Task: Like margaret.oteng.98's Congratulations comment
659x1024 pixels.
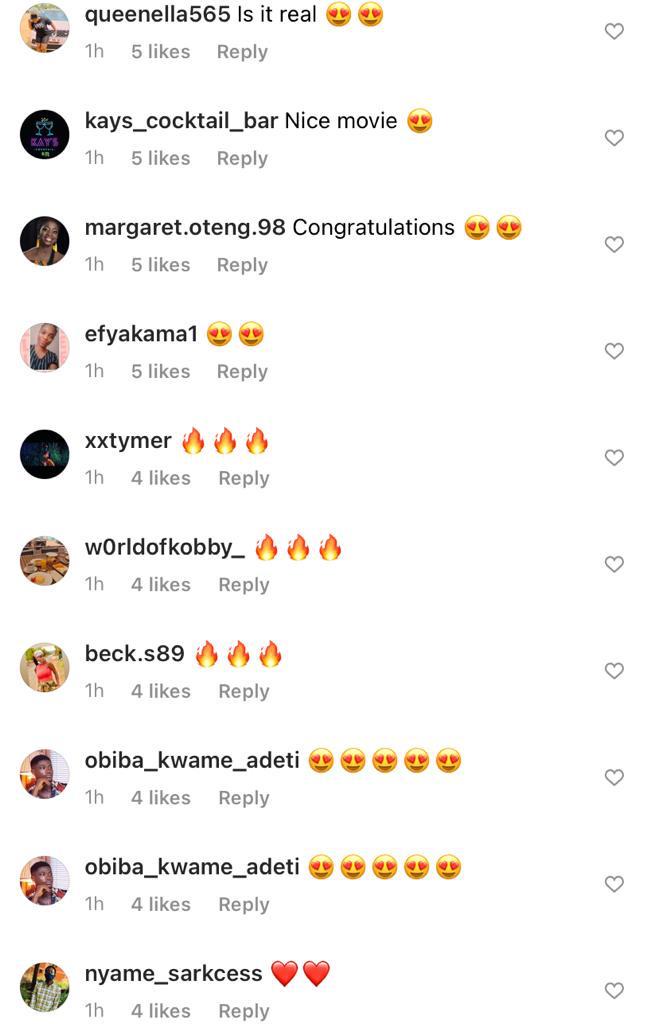Action: 614,244
